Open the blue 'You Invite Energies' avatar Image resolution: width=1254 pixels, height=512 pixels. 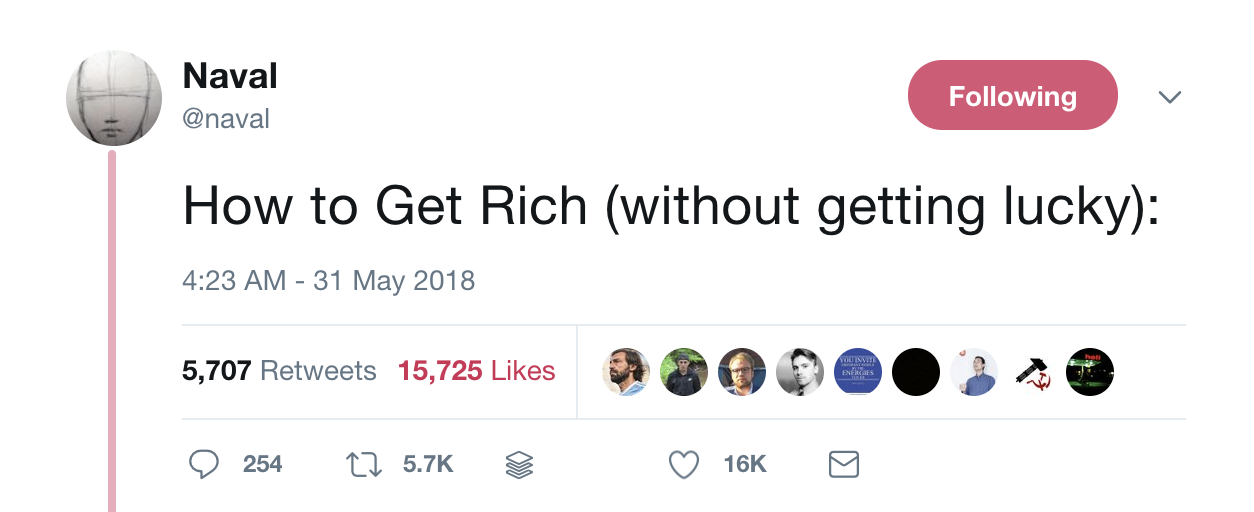coord(857,372)
